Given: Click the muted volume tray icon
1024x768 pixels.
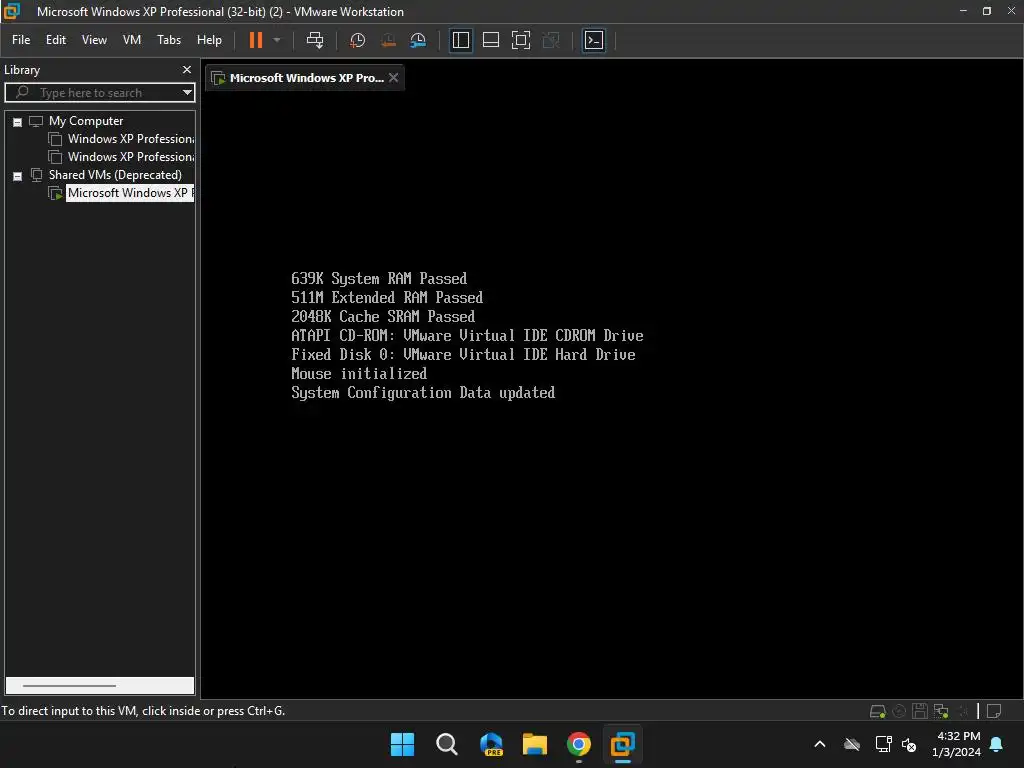Looking at the screenshot, I should (908, 744).
